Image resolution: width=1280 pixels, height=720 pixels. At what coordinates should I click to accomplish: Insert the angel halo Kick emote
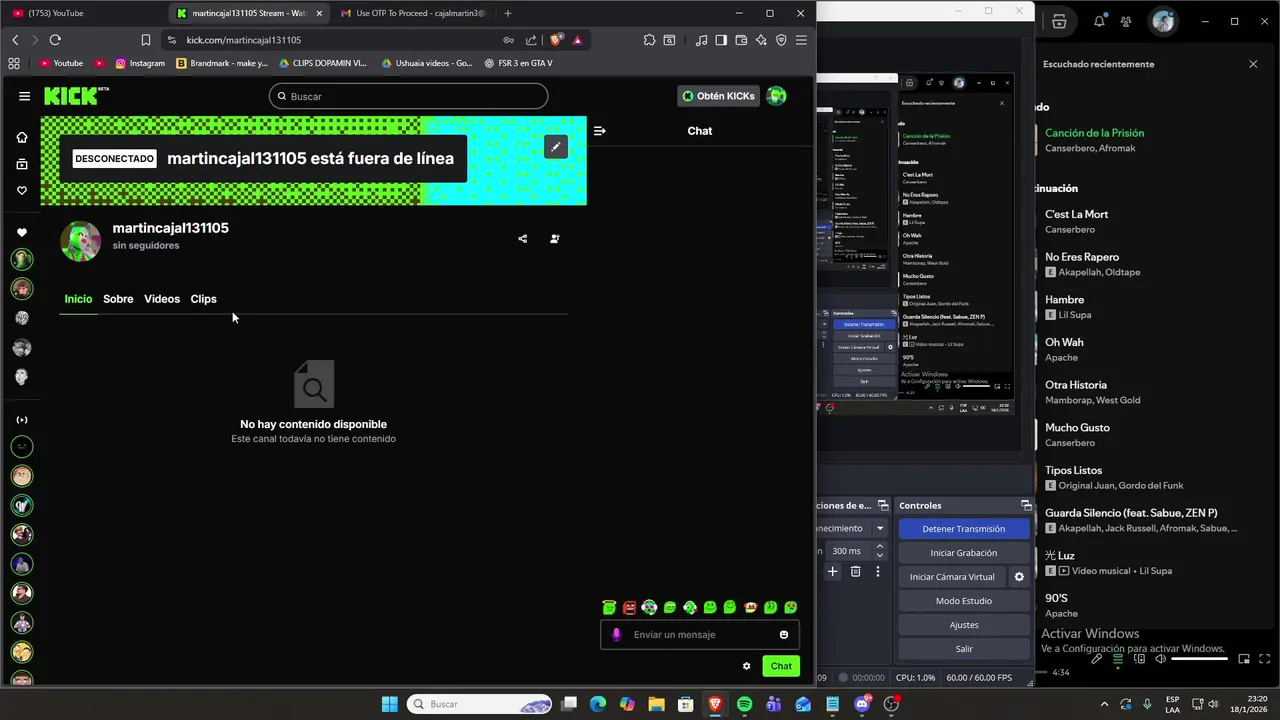[609, 607]
